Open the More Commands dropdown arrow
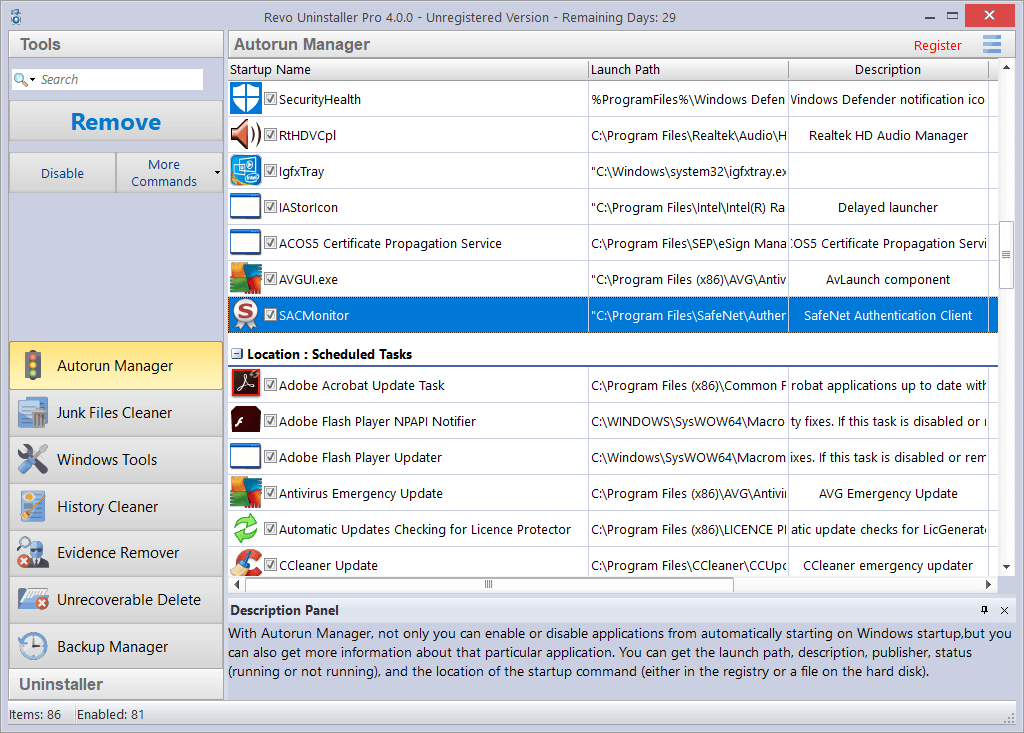The image size is (1024, 733). tap(217, 172)
